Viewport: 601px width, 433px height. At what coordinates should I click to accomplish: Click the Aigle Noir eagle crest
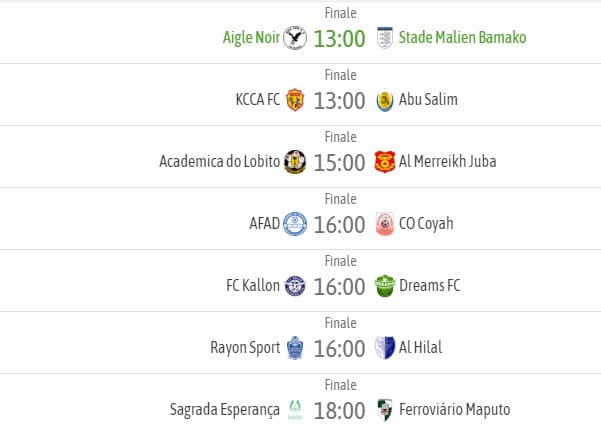(x=295, y=38)
